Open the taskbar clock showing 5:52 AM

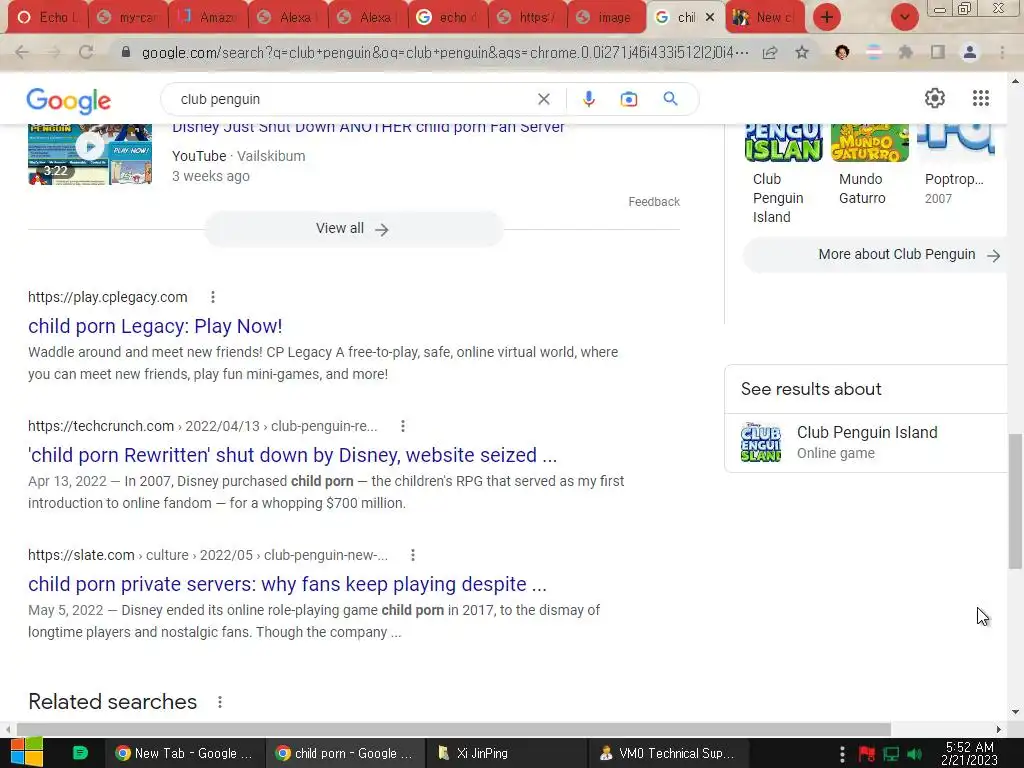[969, 753]
